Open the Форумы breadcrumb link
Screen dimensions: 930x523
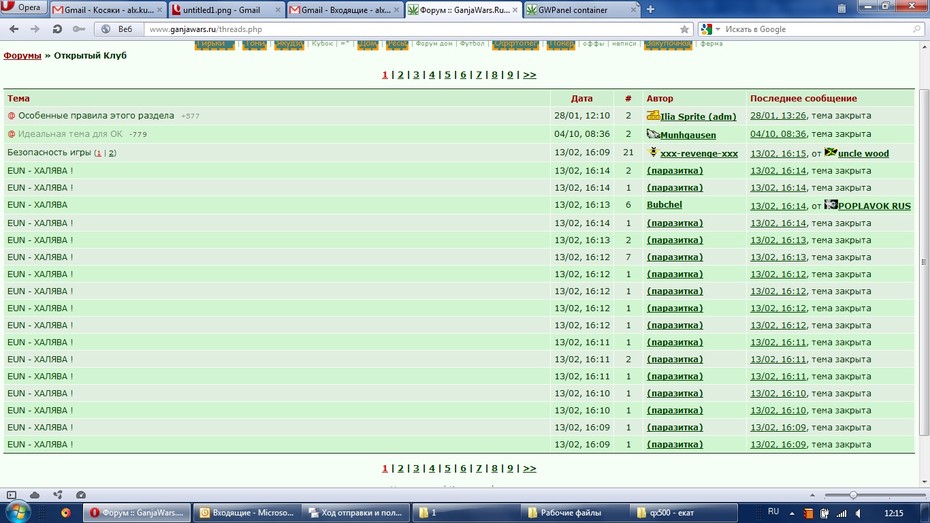[22, 55]
